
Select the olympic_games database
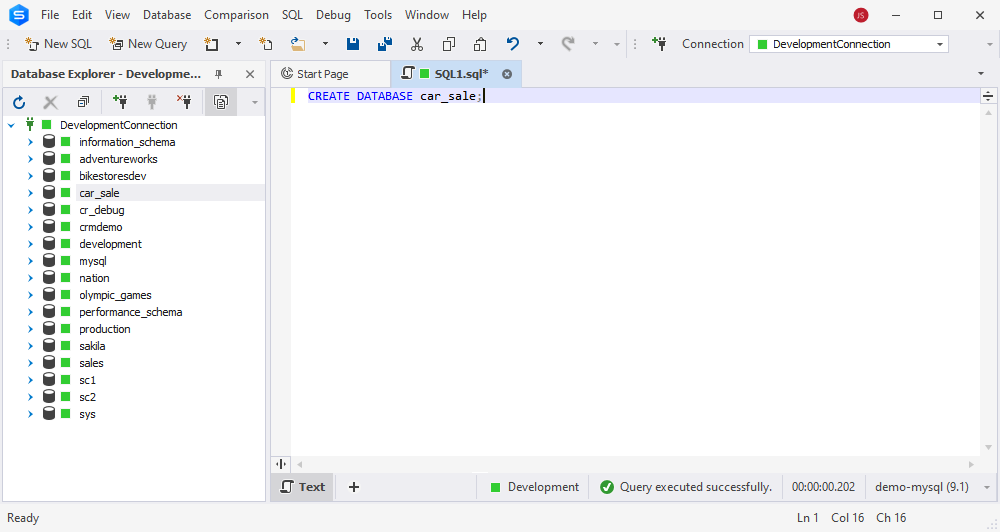click(115, 295)
